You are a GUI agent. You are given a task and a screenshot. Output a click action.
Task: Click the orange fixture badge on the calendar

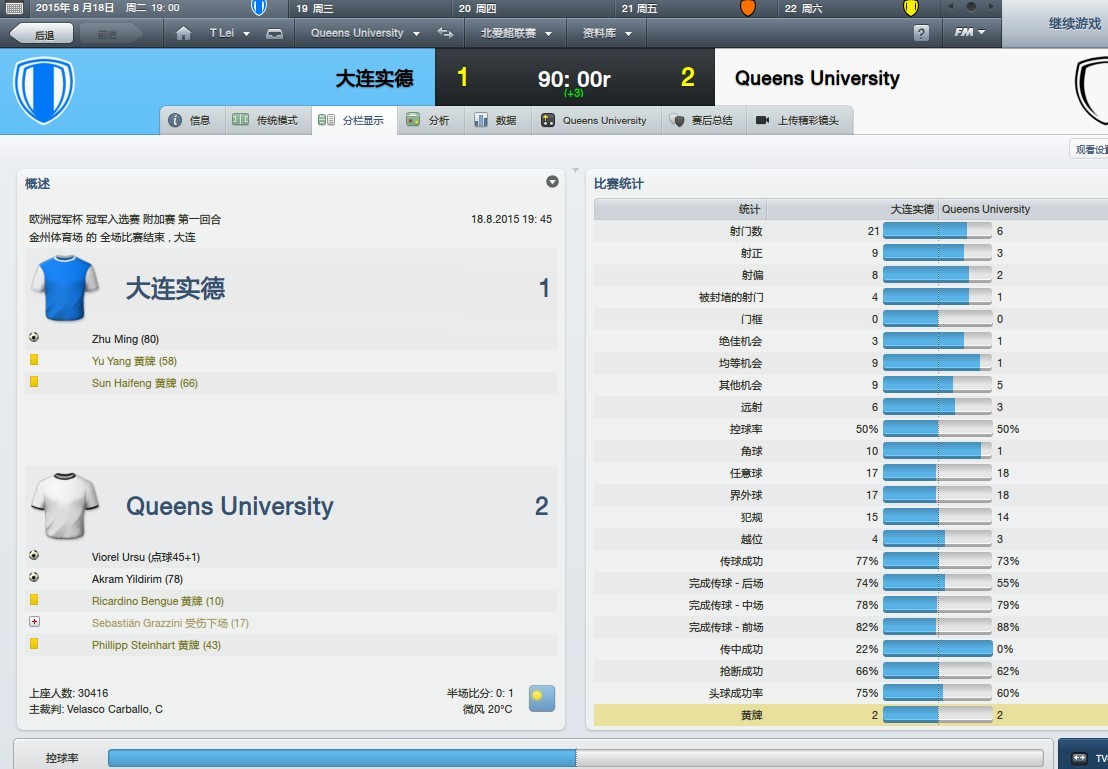[x=747, y=8]
